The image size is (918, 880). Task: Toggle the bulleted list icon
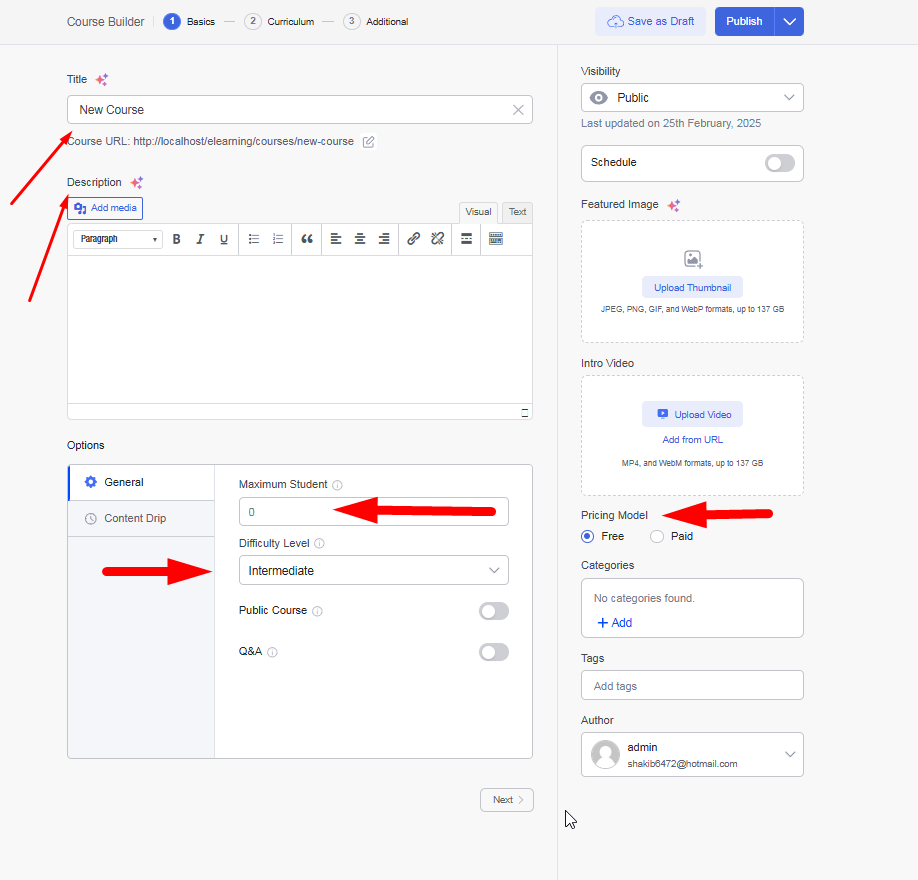pos(254,239)
